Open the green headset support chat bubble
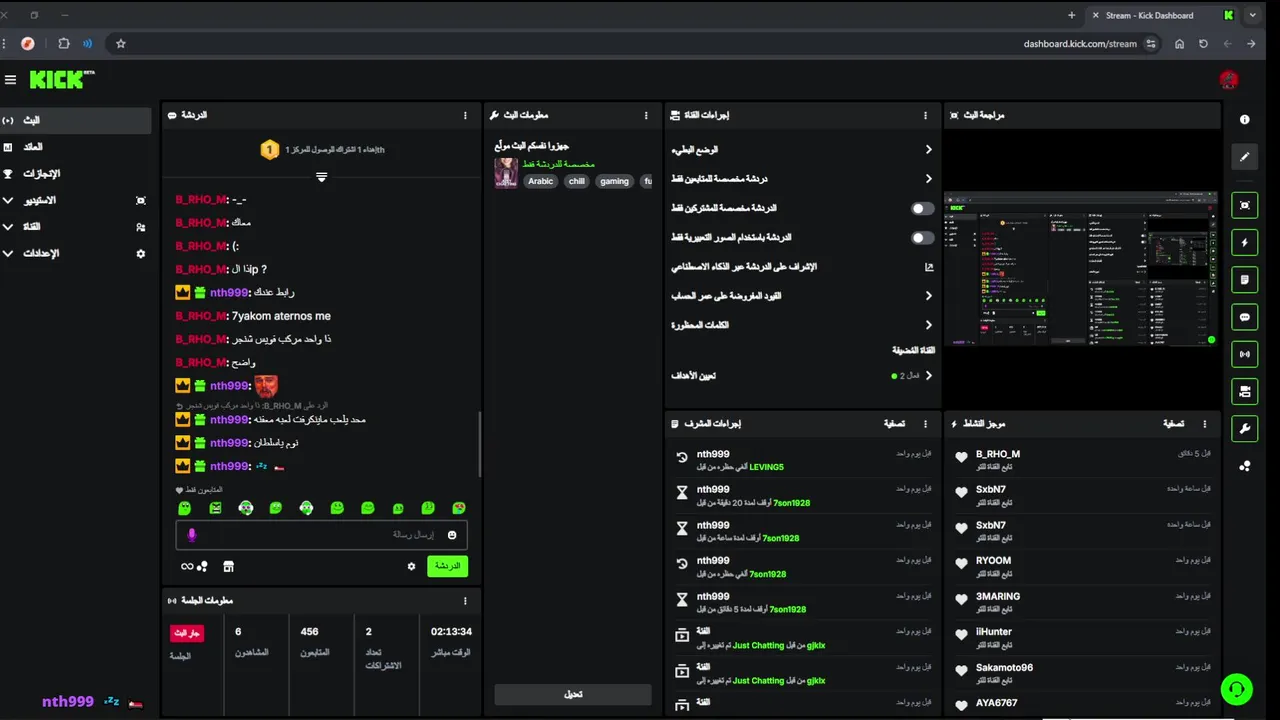Screen dimensions: 1280x720 [x=1237, y=689]
